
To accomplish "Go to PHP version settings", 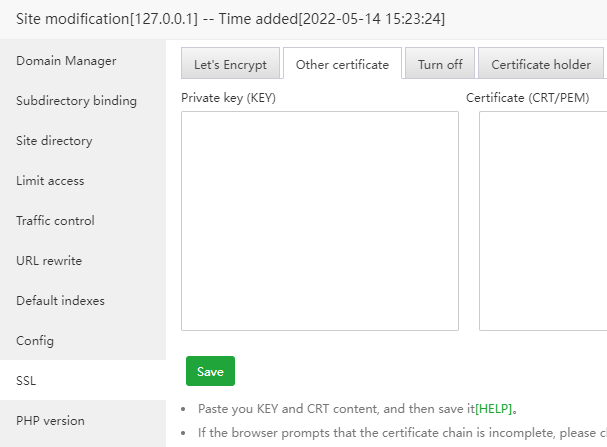I will tap(50, 421).
